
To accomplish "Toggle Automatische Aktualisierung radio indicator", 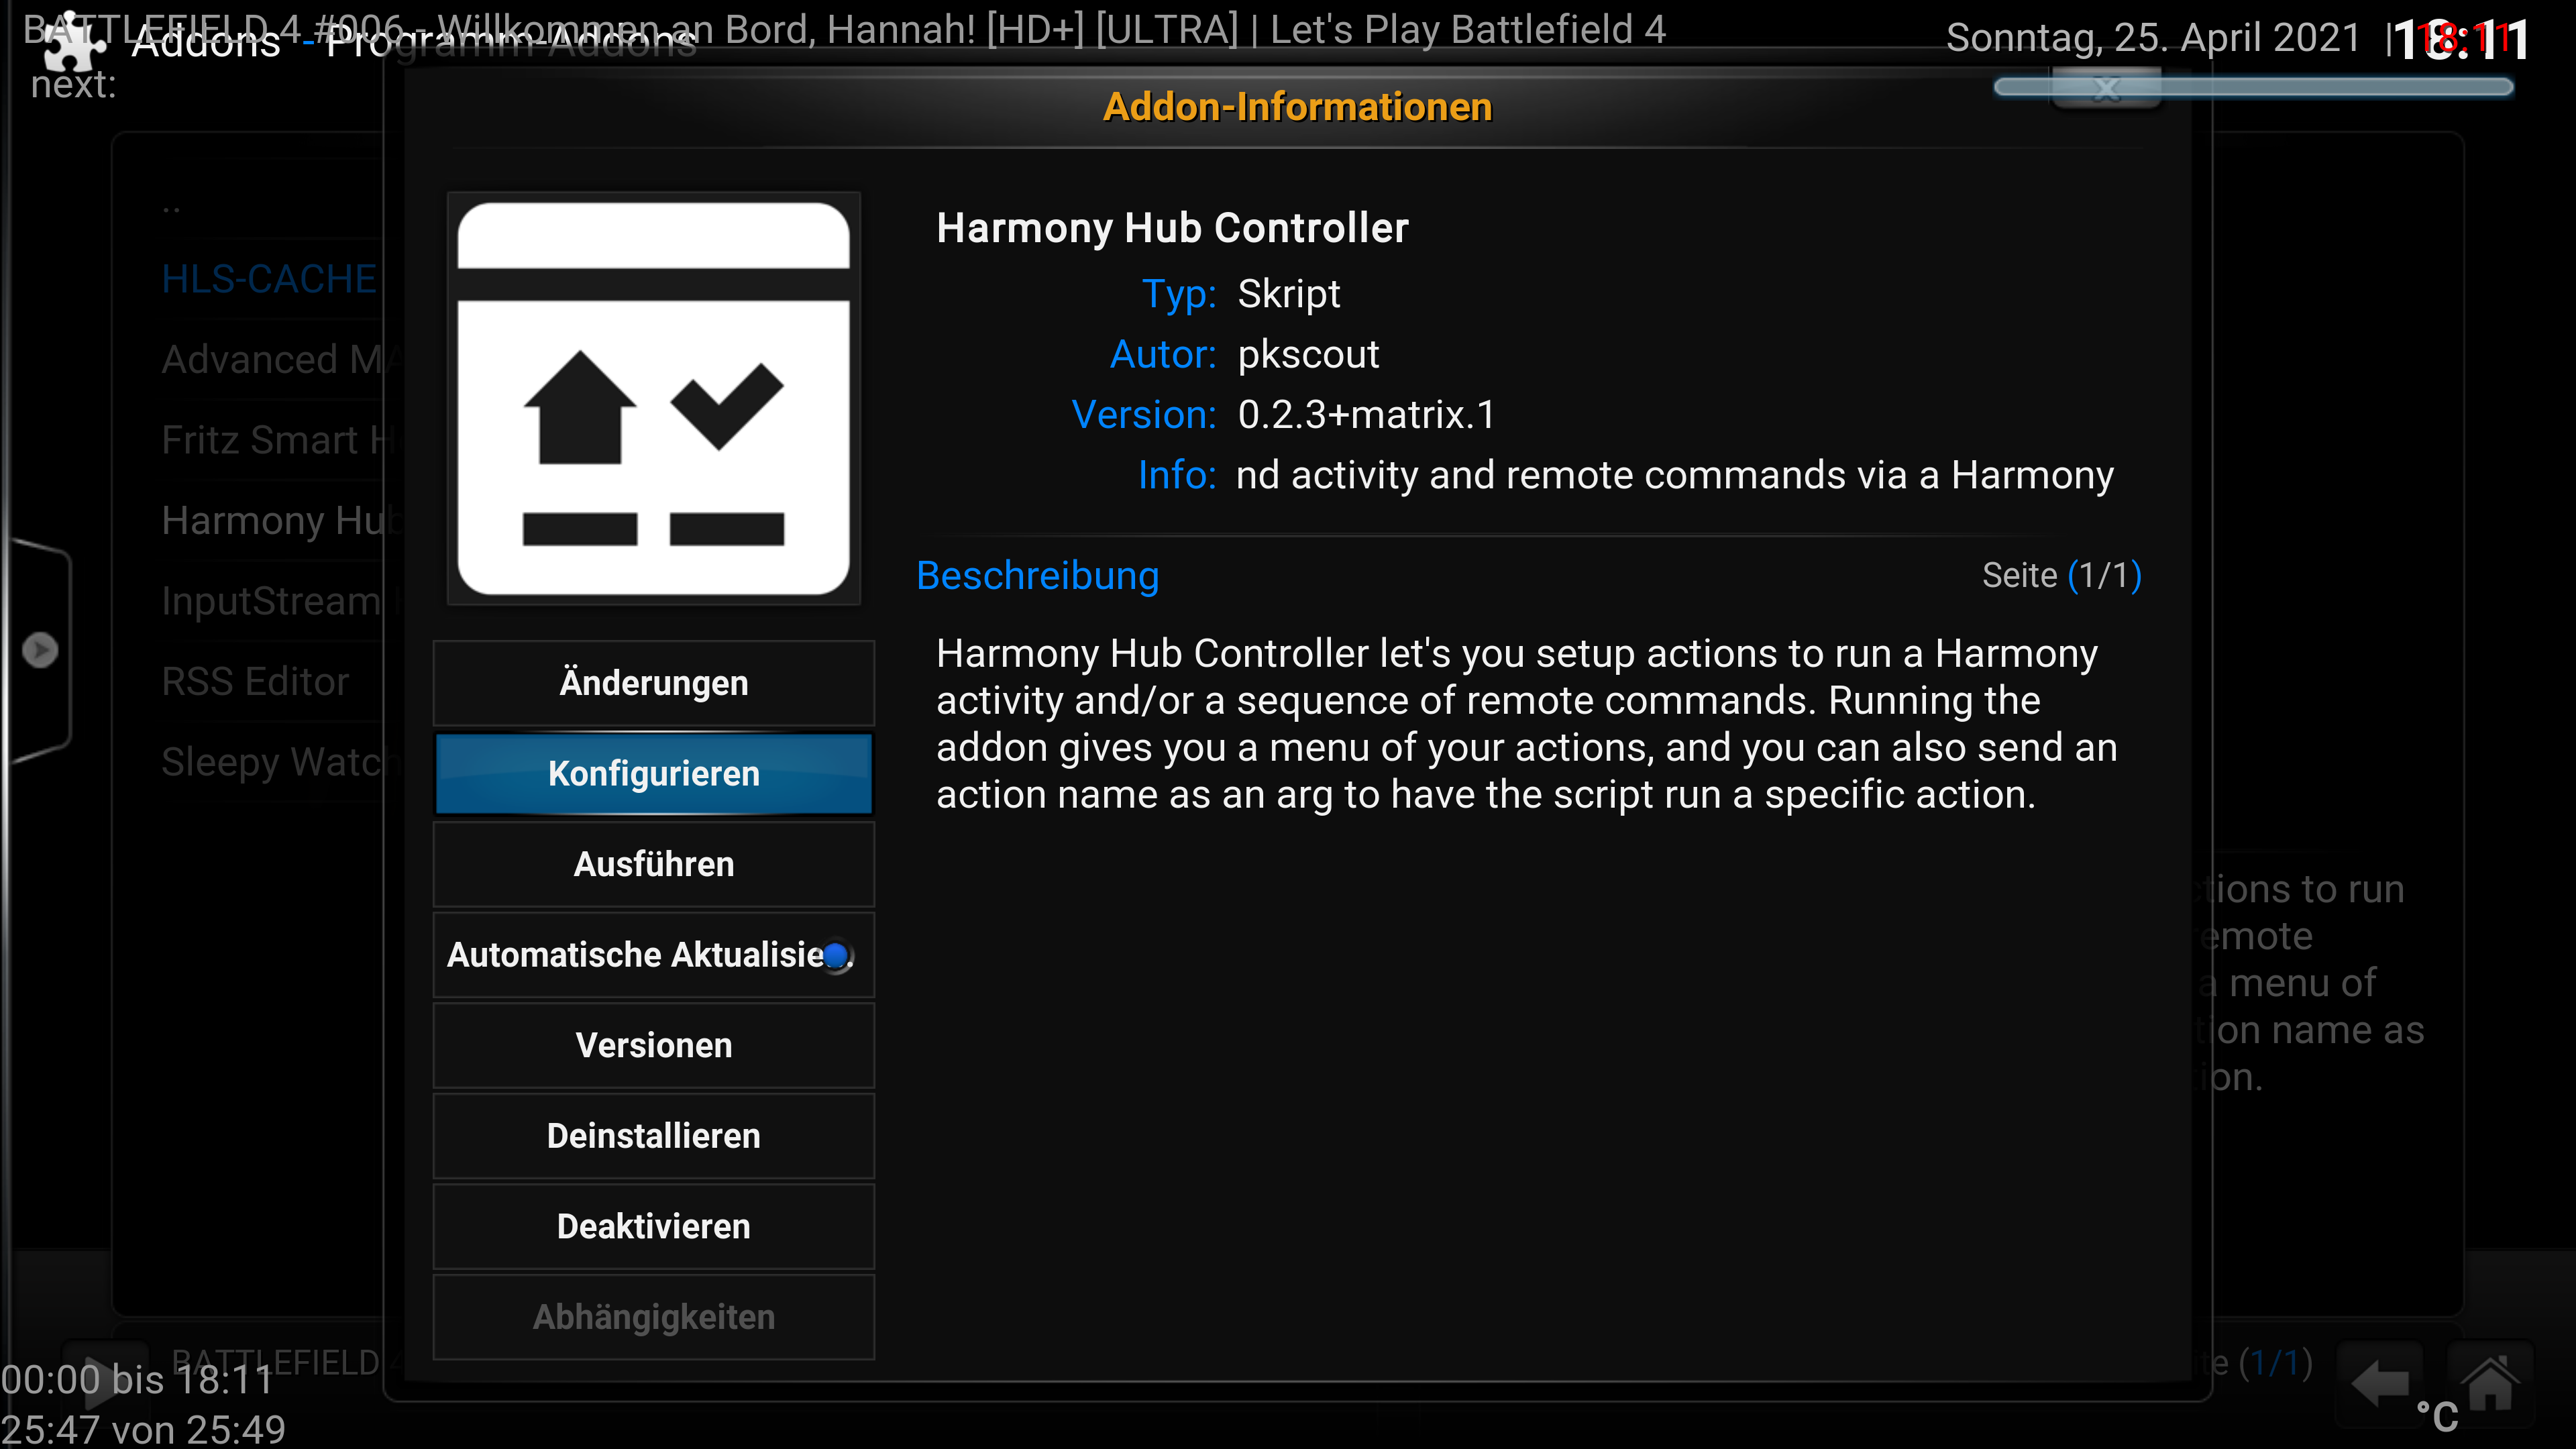I will (837, 955).
